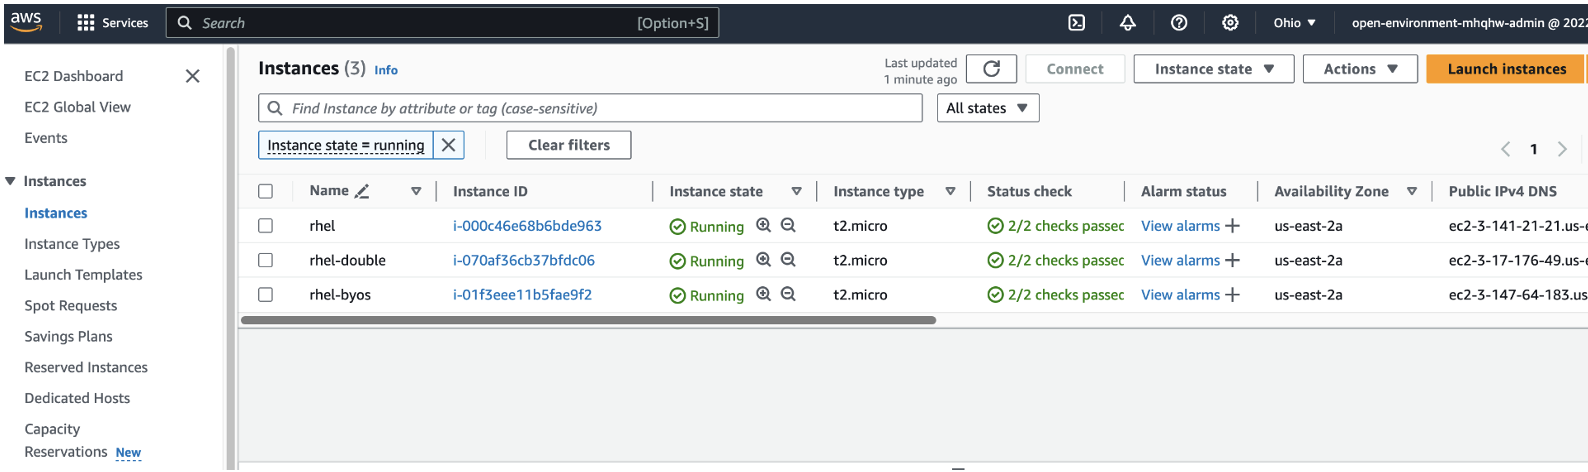
Task: Open Spot Requests in sidebar
Action: (71, 306)
